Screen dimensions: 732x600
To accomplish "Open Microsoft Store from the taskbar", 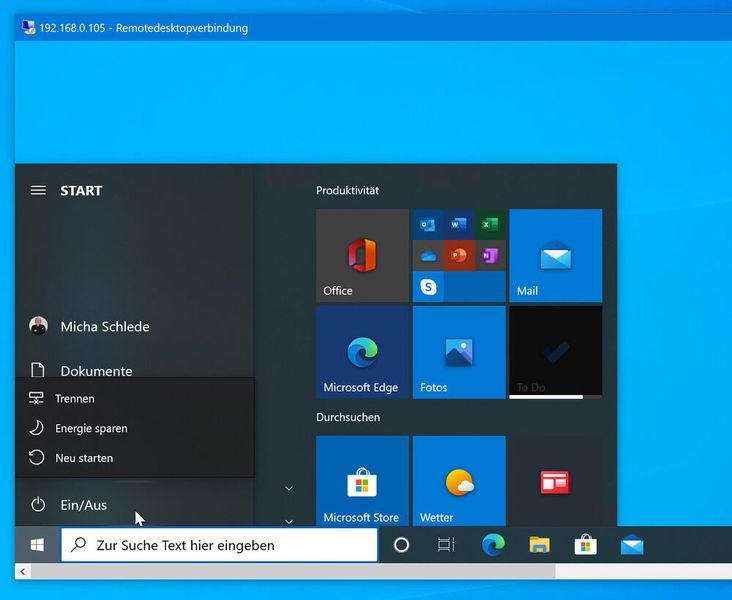I will (x=585, y=544).
